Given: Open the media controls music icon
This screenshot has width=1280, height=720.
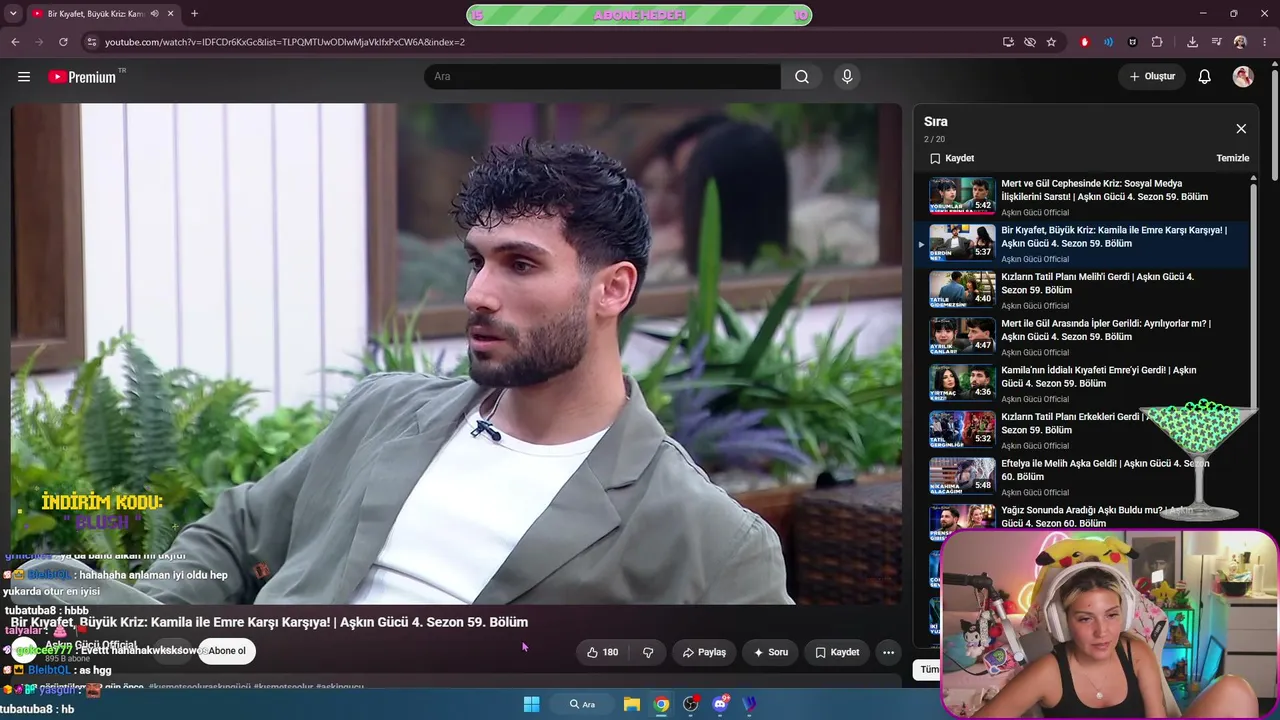Looking at the screenshot, I should click(x=1216, y=42).
